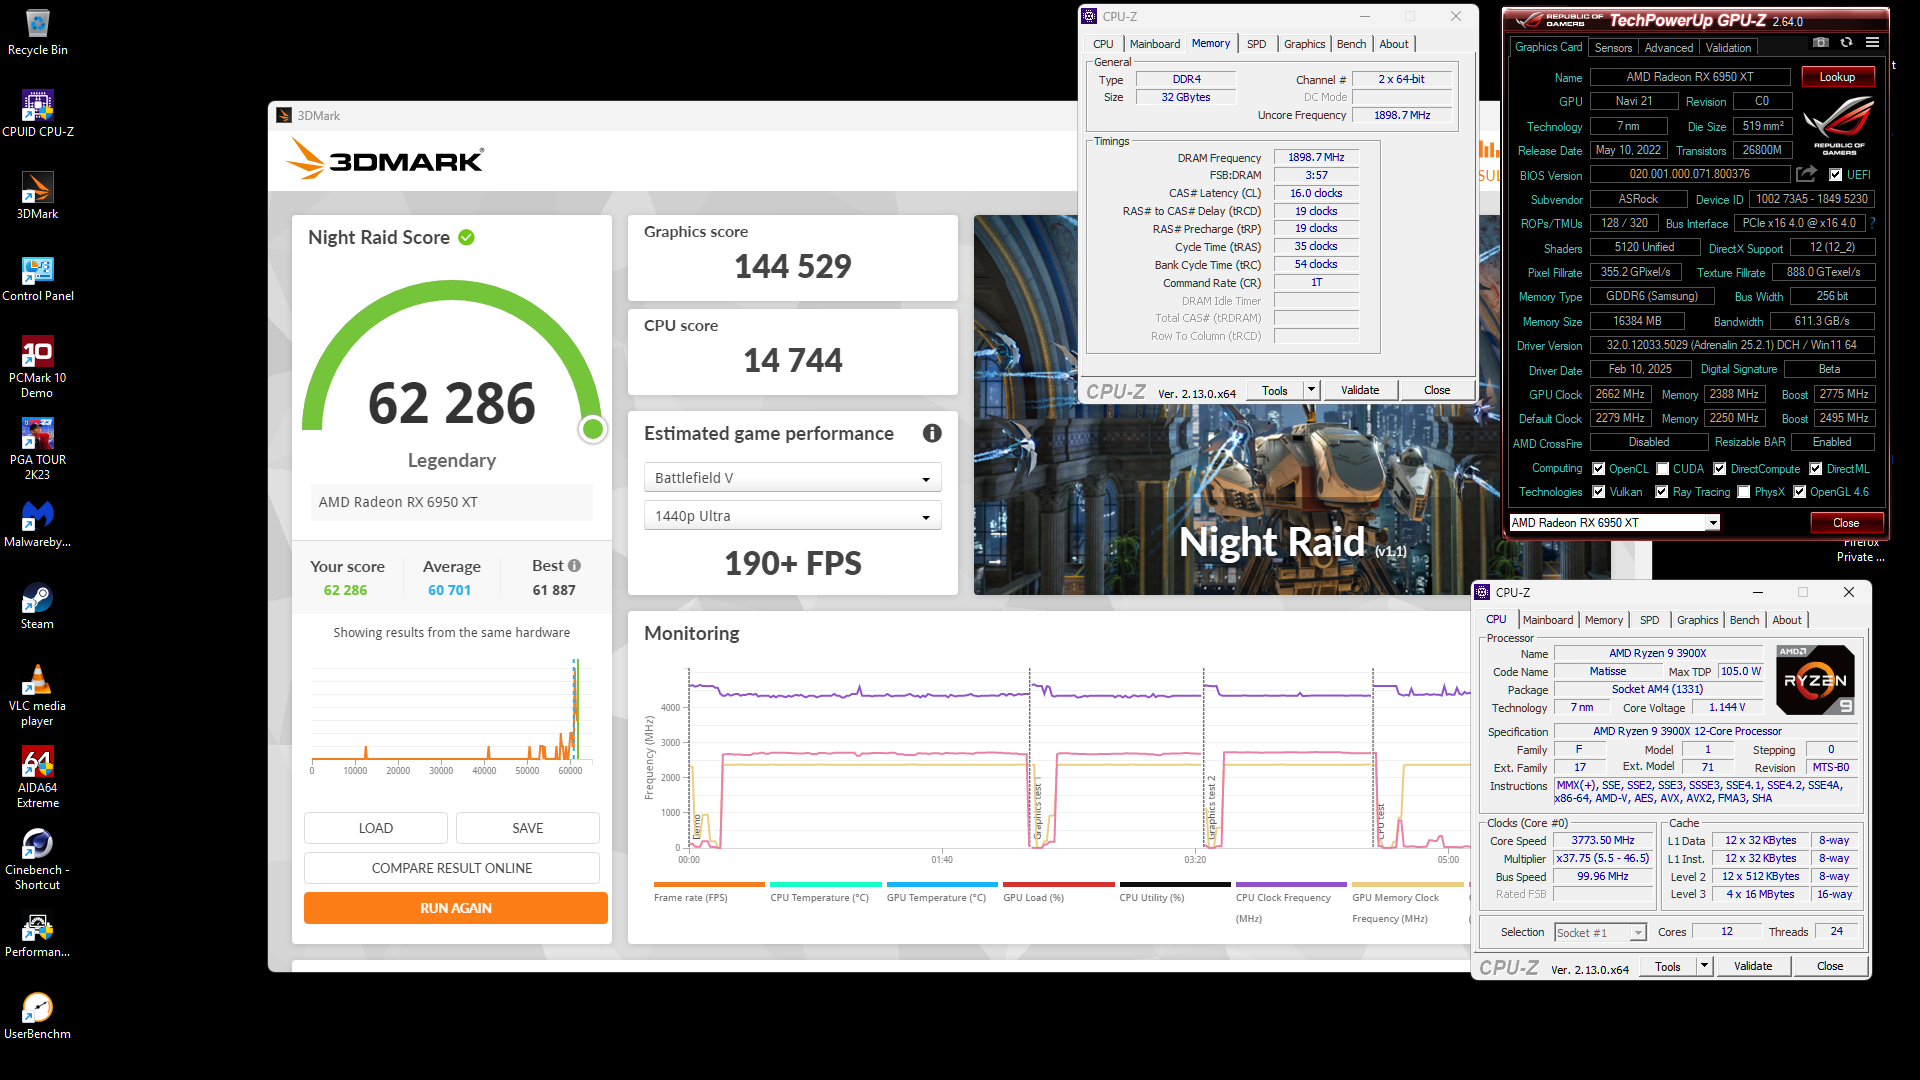
Task: Click the info icon next to Best score
Action: tap(574, 566)
